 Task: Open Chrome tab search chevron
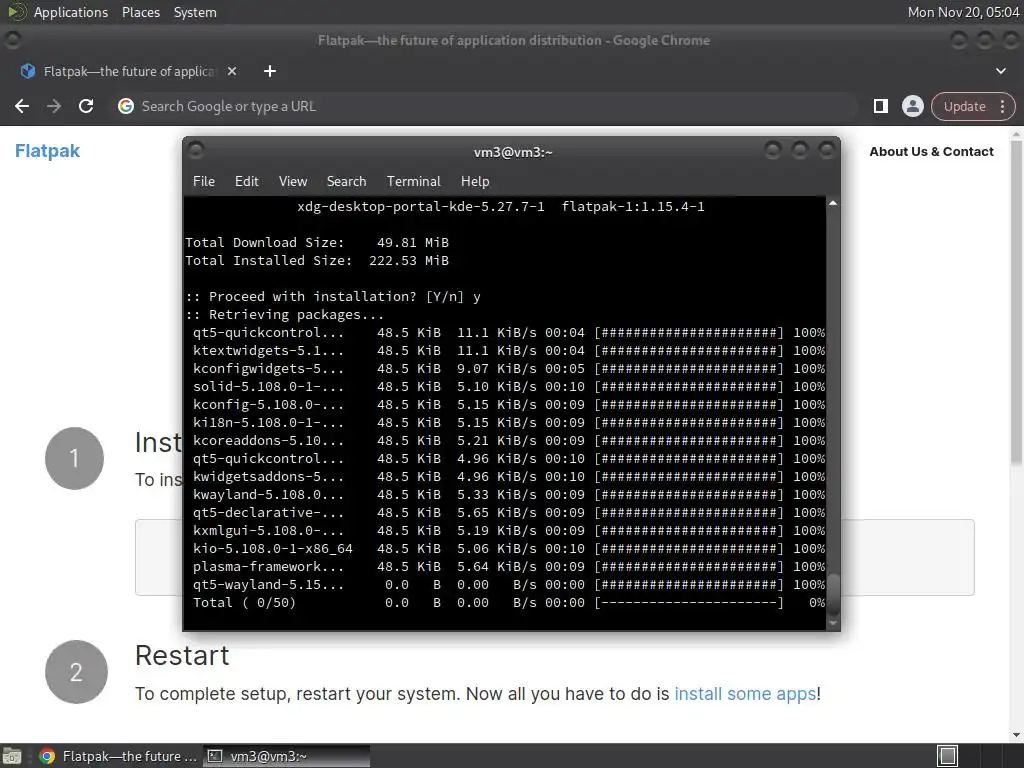pos(1000,71)
